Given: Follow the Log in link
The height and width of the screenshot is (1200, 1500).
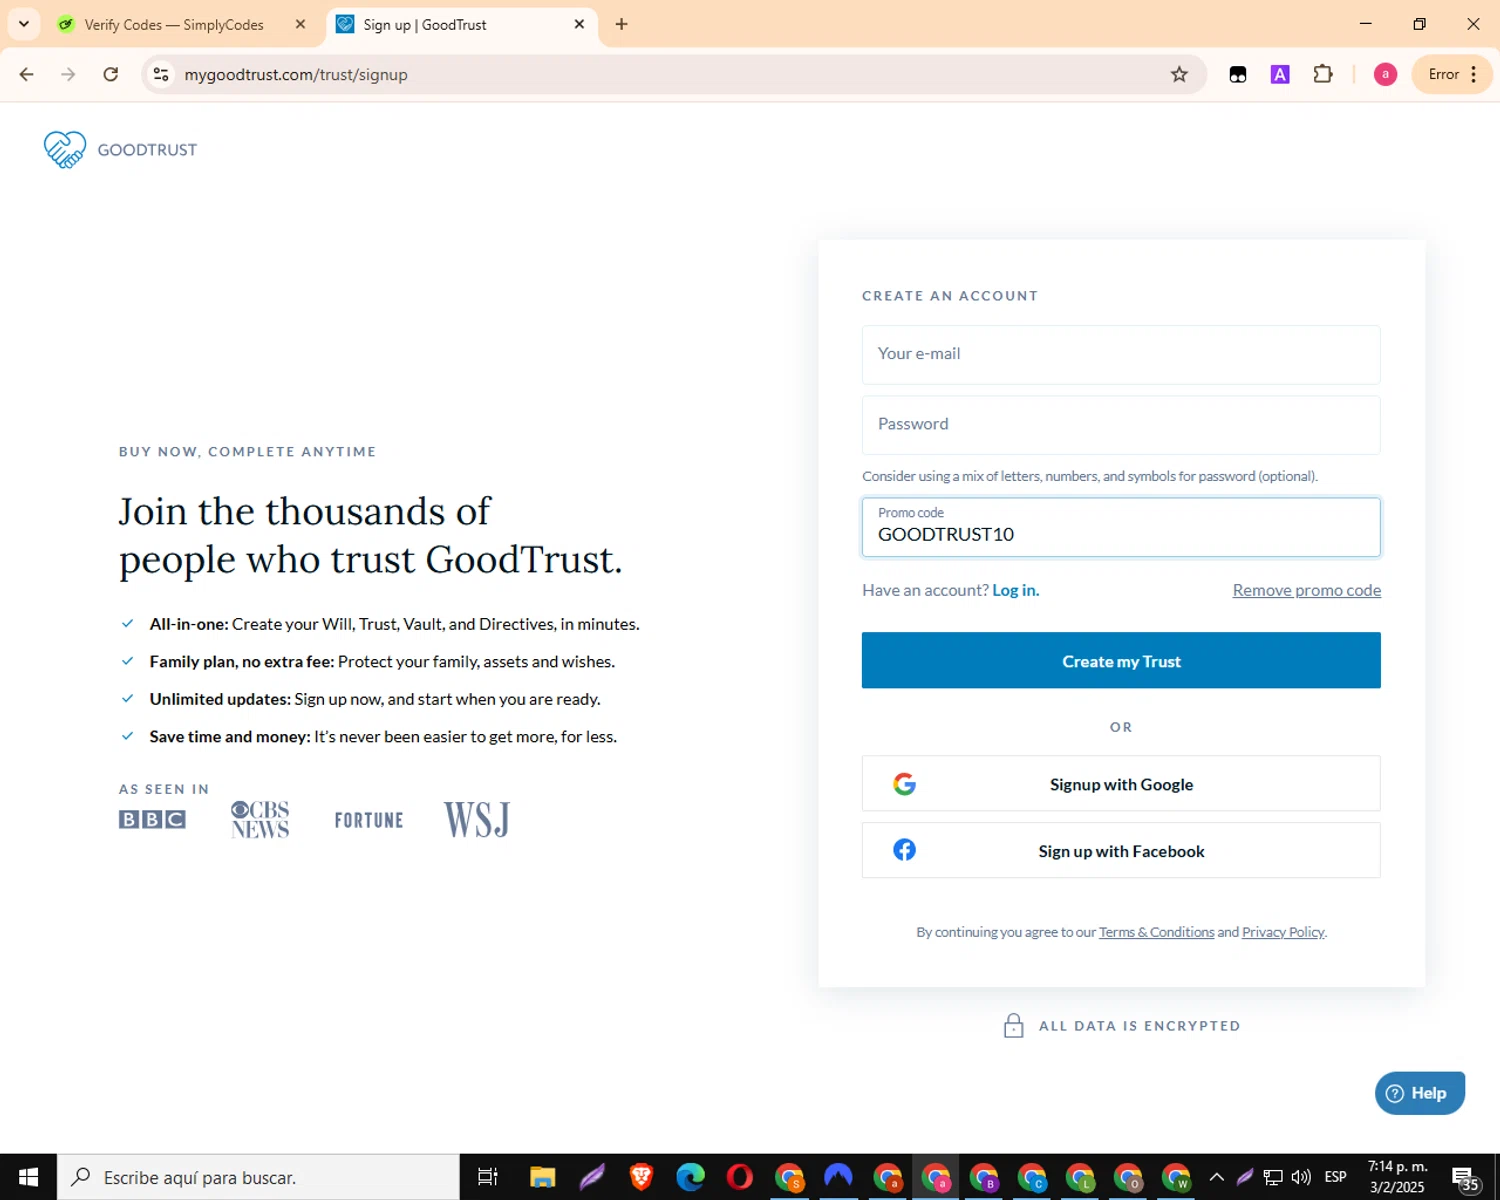Looking at the screenshot, I should point(1015,590).
